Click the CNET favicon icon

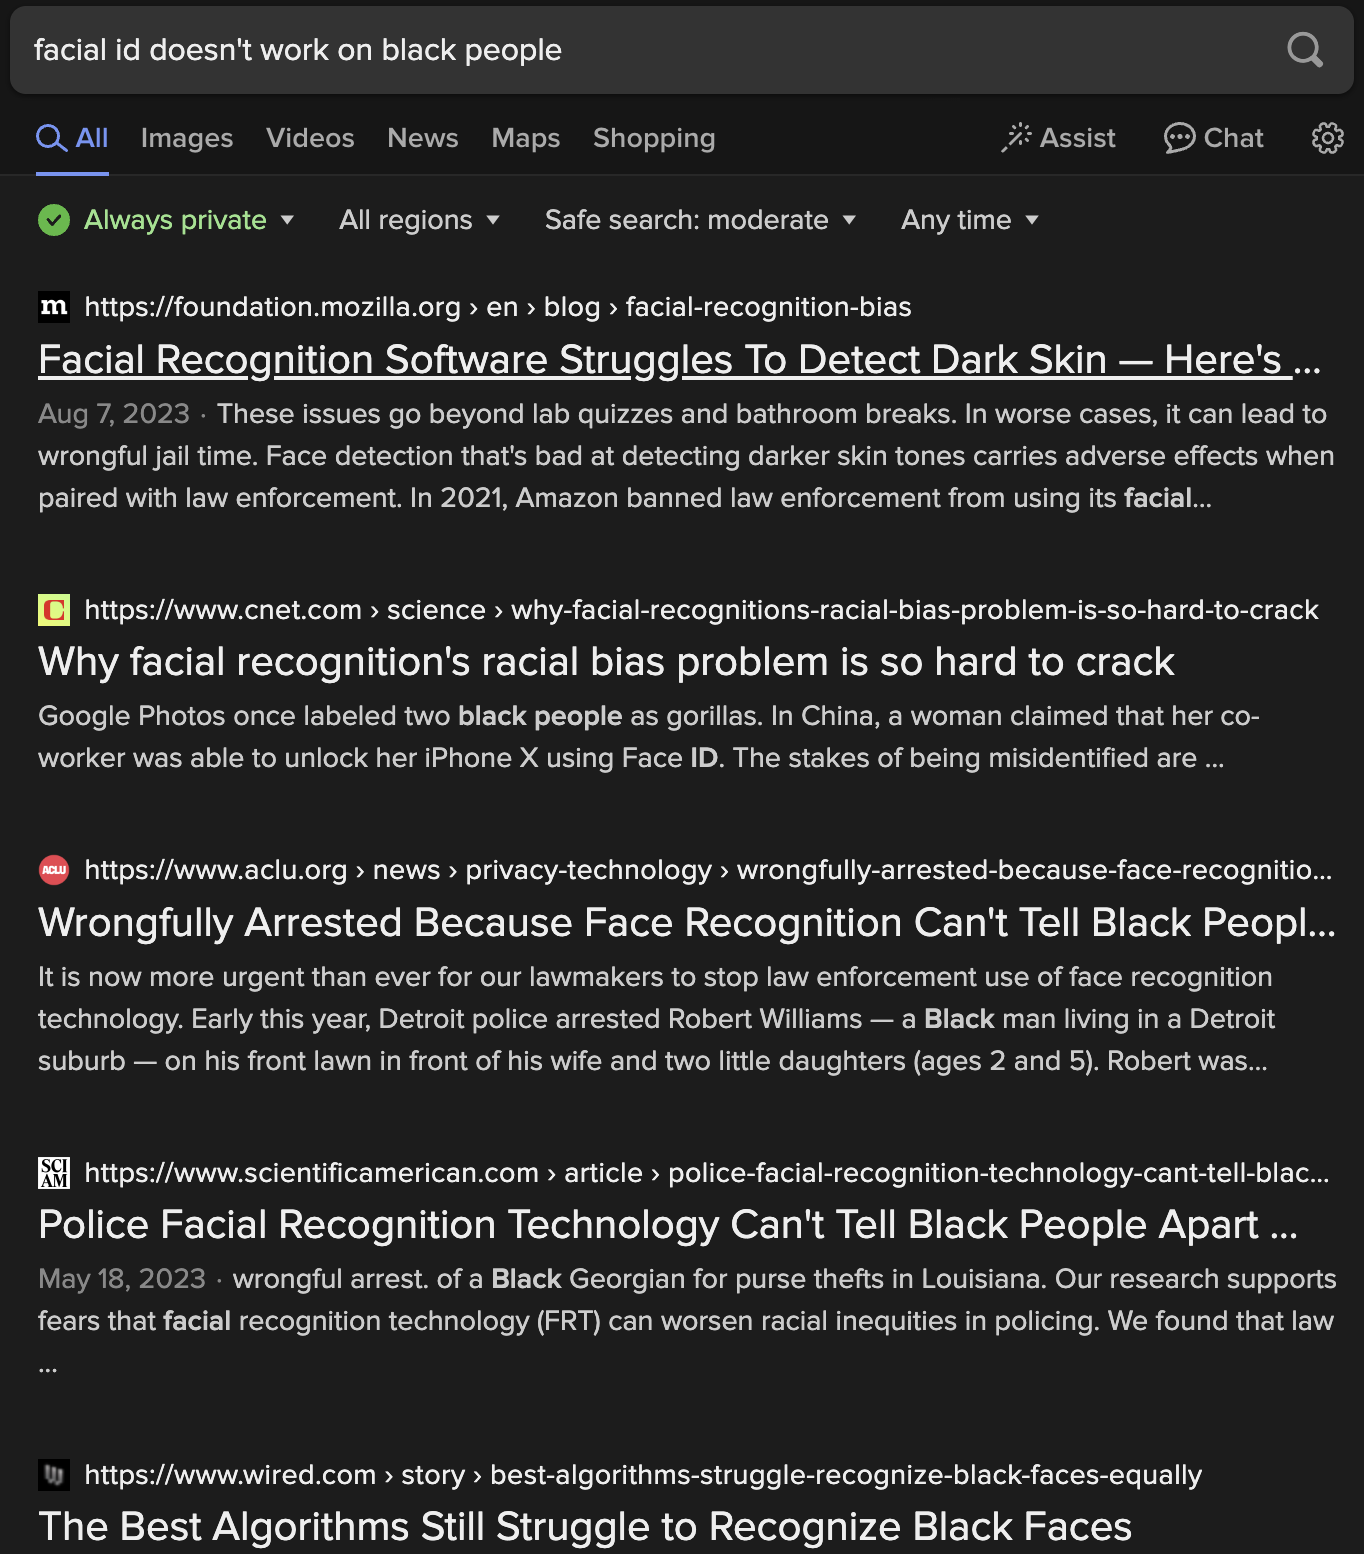tap(54, 610)
